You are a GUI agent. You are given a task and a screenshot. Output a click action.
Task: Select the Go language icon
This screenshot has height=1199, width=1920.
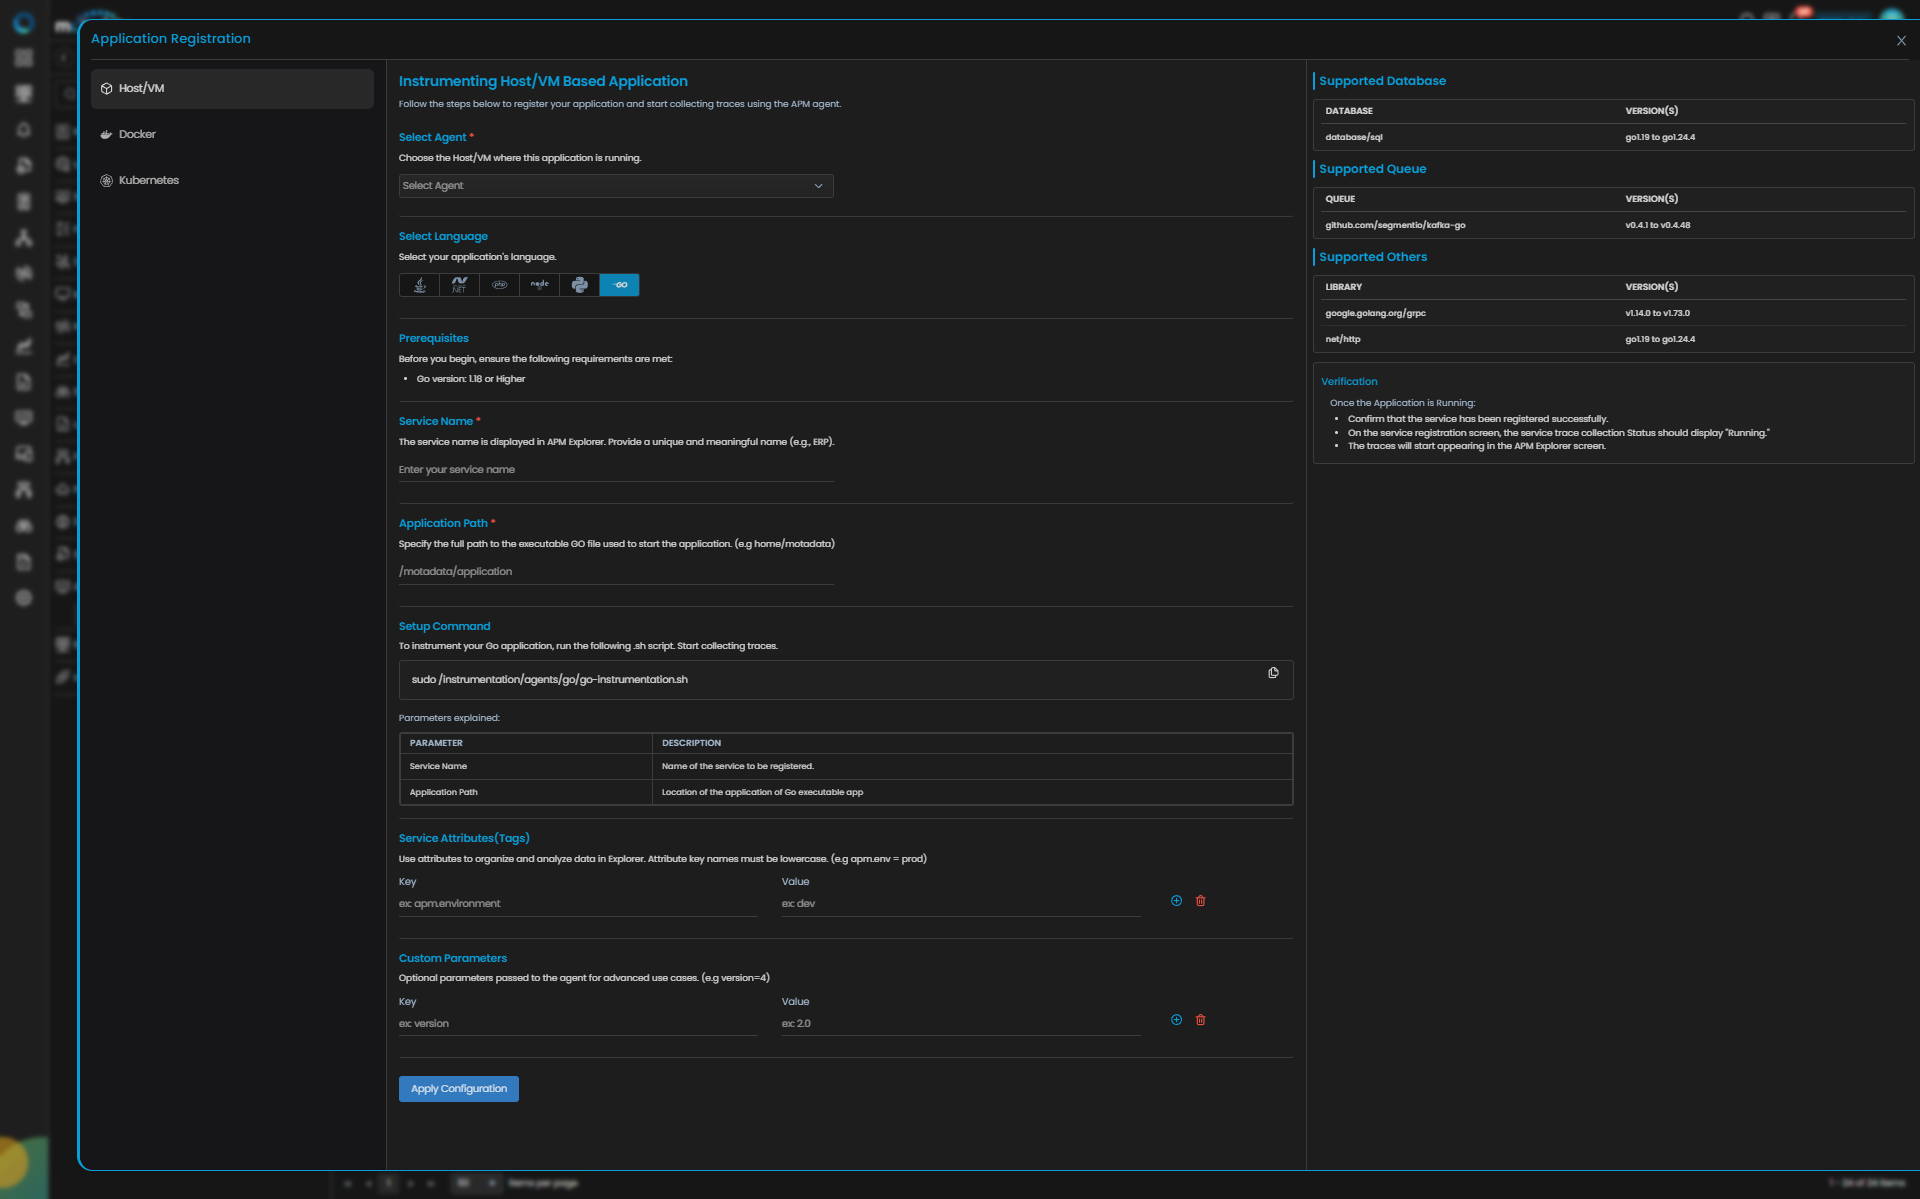tap(620, 285)
